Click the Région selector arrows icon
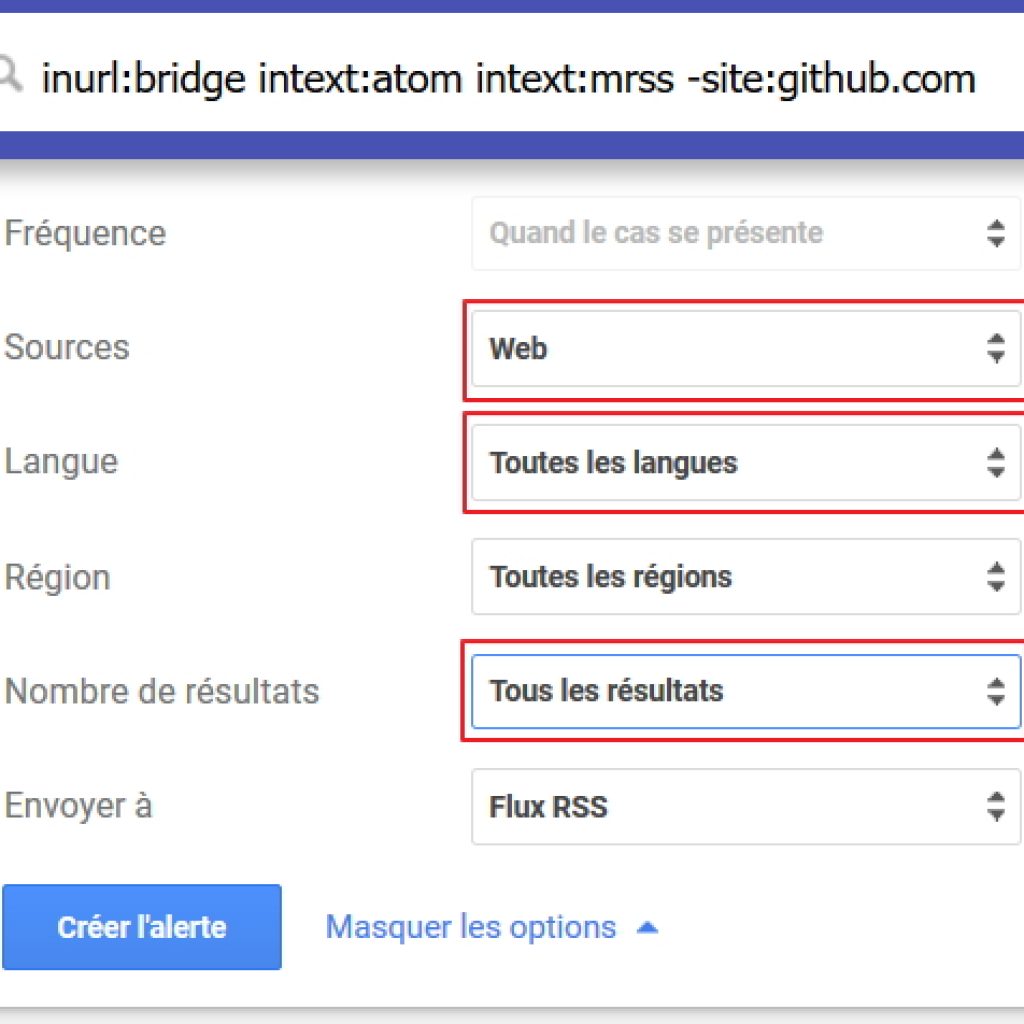1024x1024 pixels. tap(995, 577)
